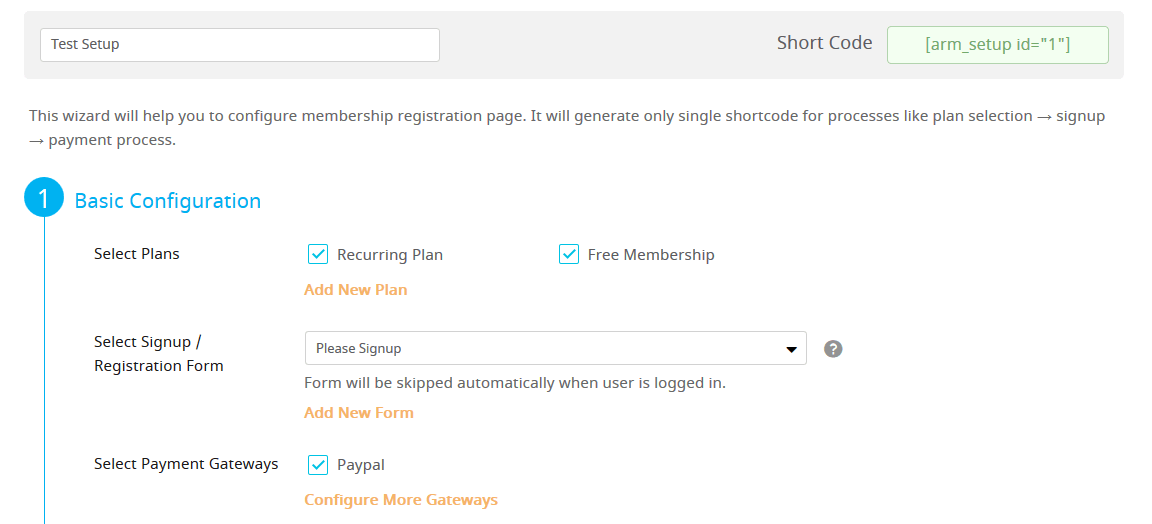Open the Add New Form link

(x=359, y=412)
